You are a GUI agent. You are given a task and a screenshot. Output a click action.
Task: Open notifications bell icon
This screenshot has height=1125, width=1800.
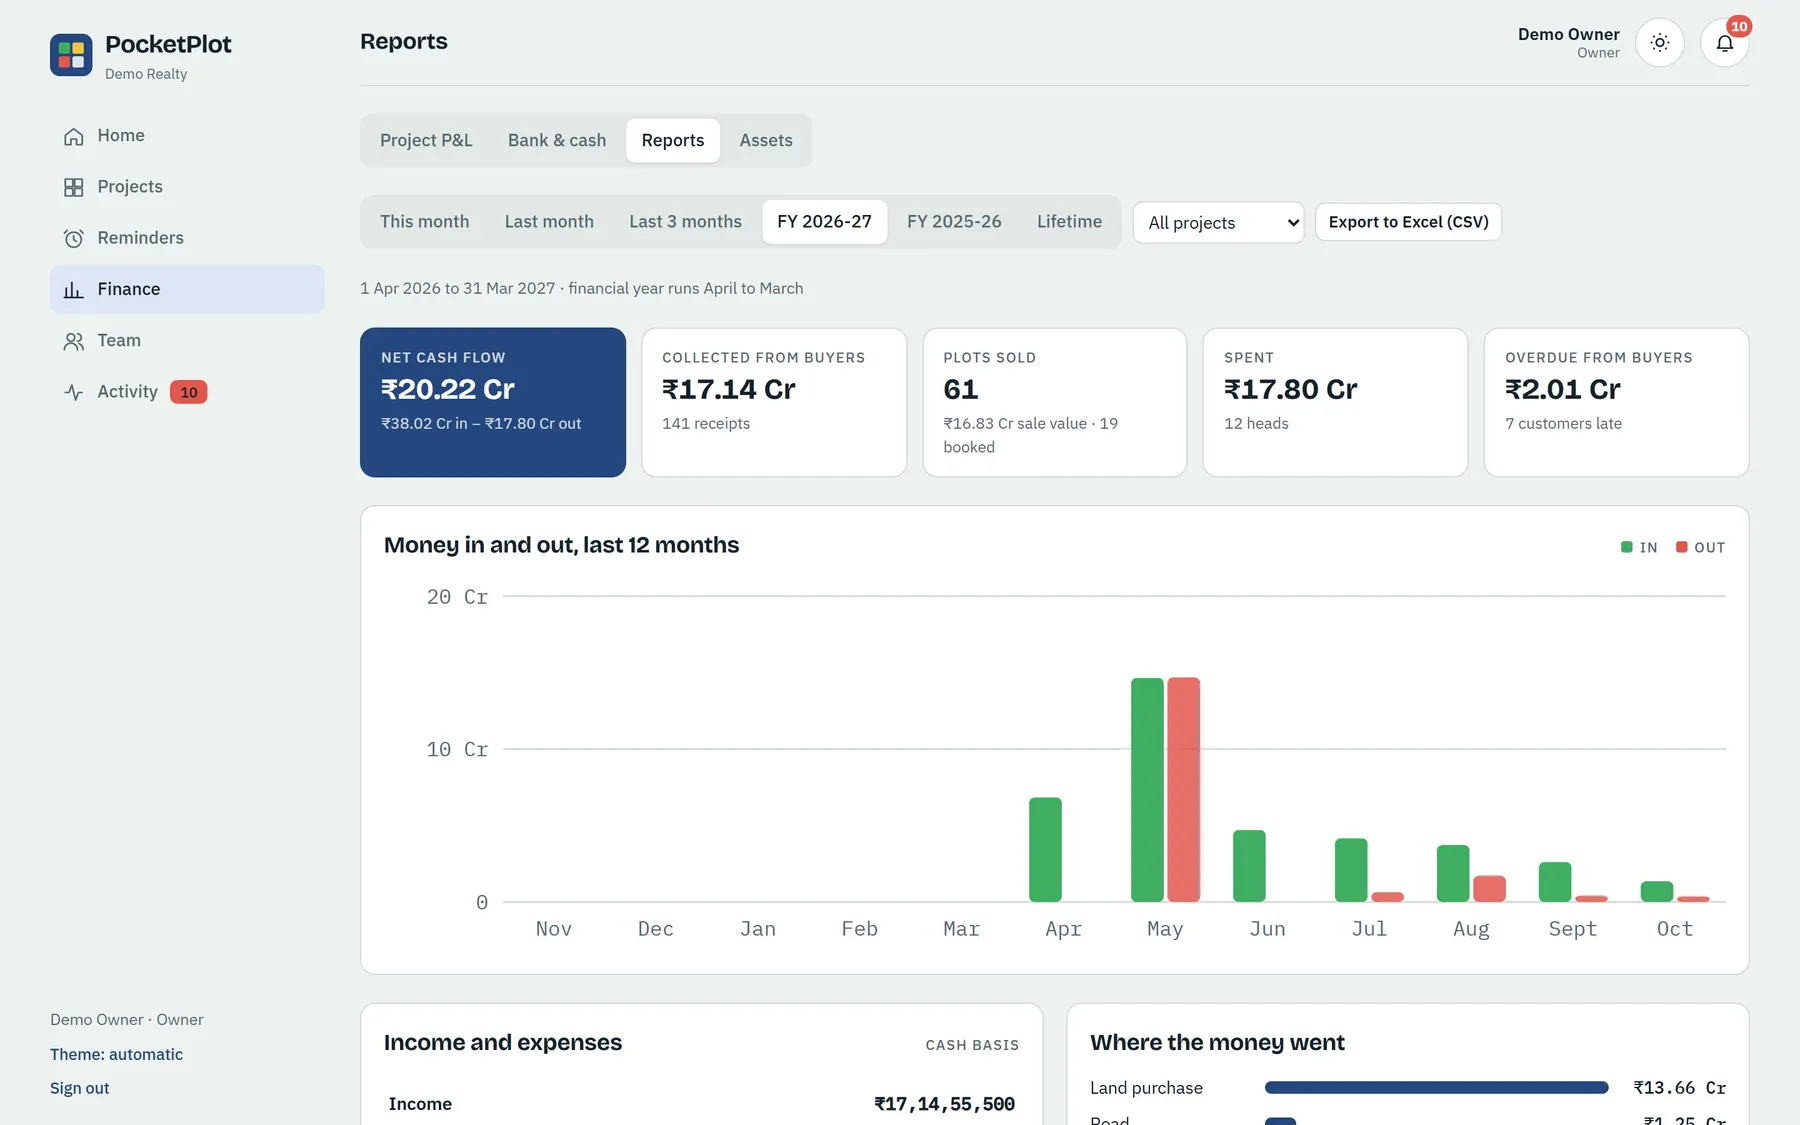1725,43
